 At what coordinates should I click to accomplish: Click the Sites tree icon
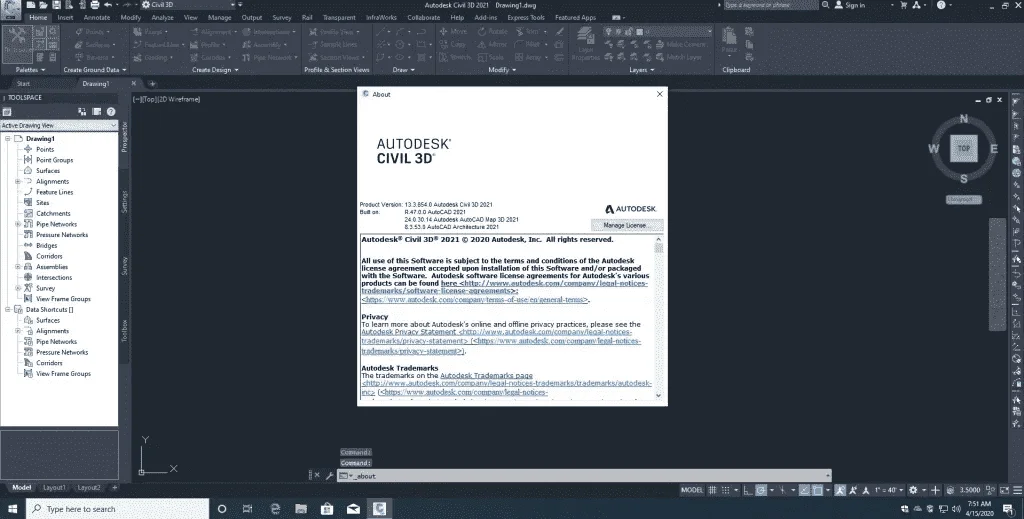(28, 202)
